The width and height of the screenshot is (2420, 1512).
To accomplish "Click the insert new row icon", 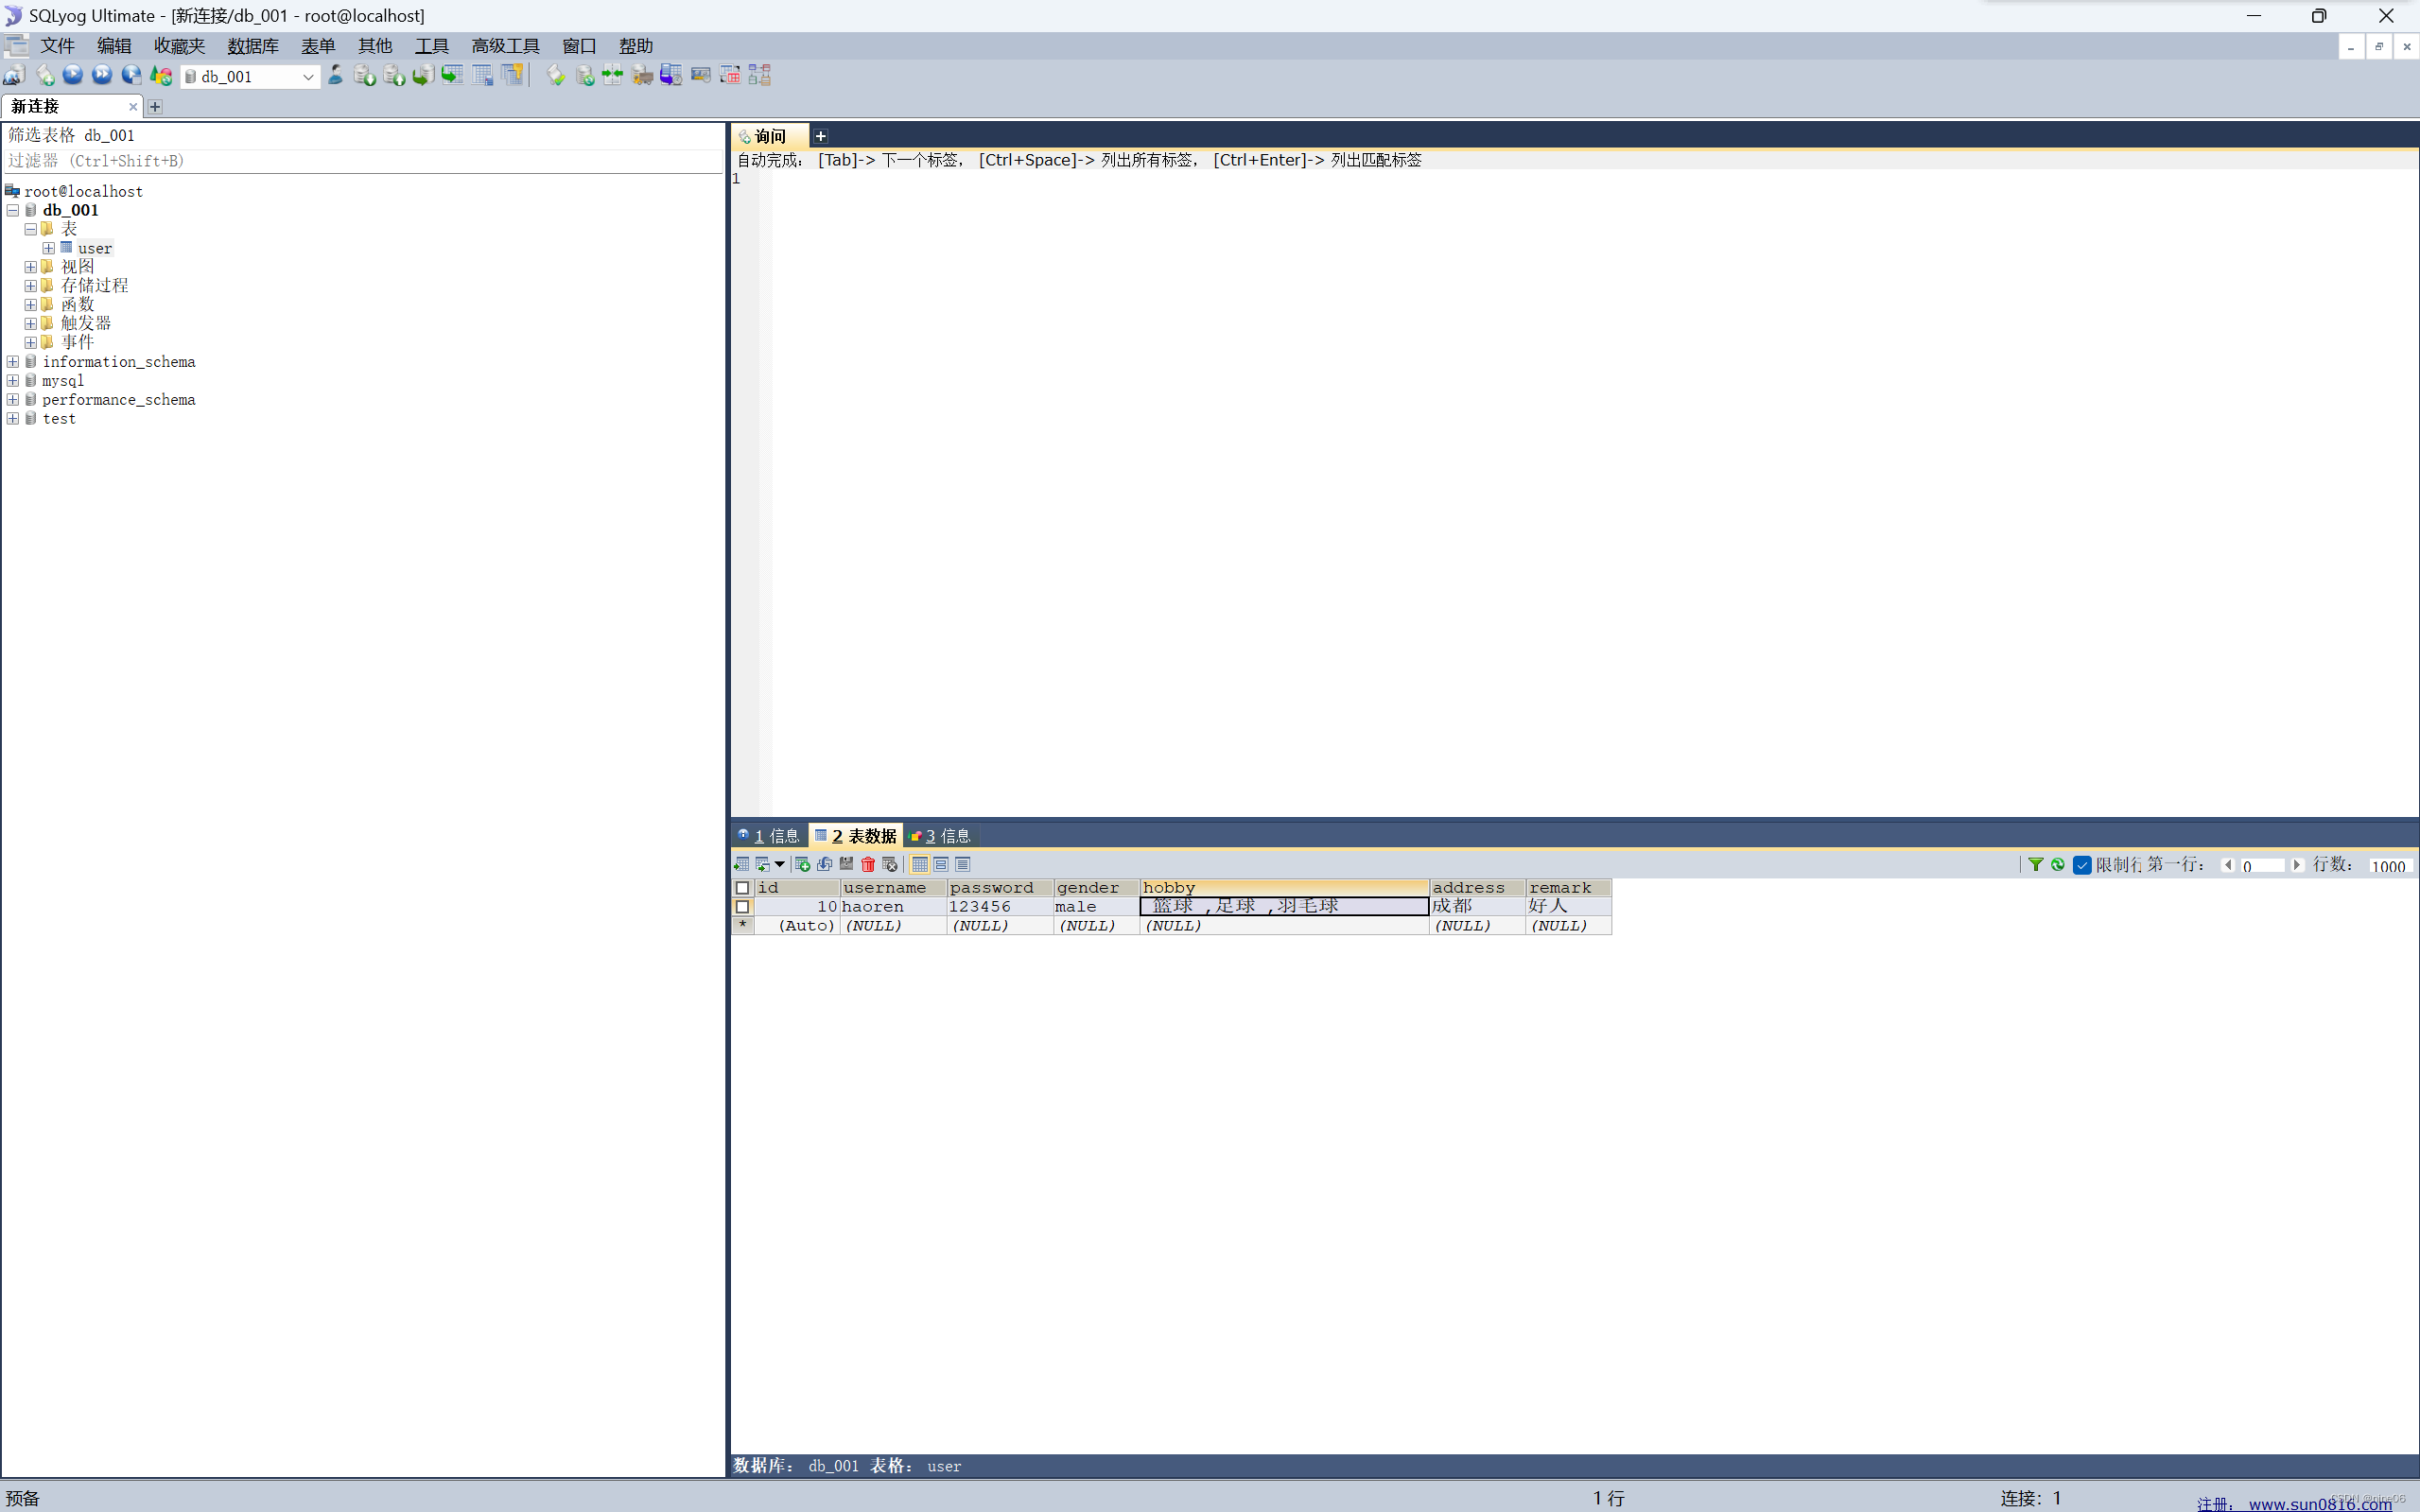I will coord(802,864).
